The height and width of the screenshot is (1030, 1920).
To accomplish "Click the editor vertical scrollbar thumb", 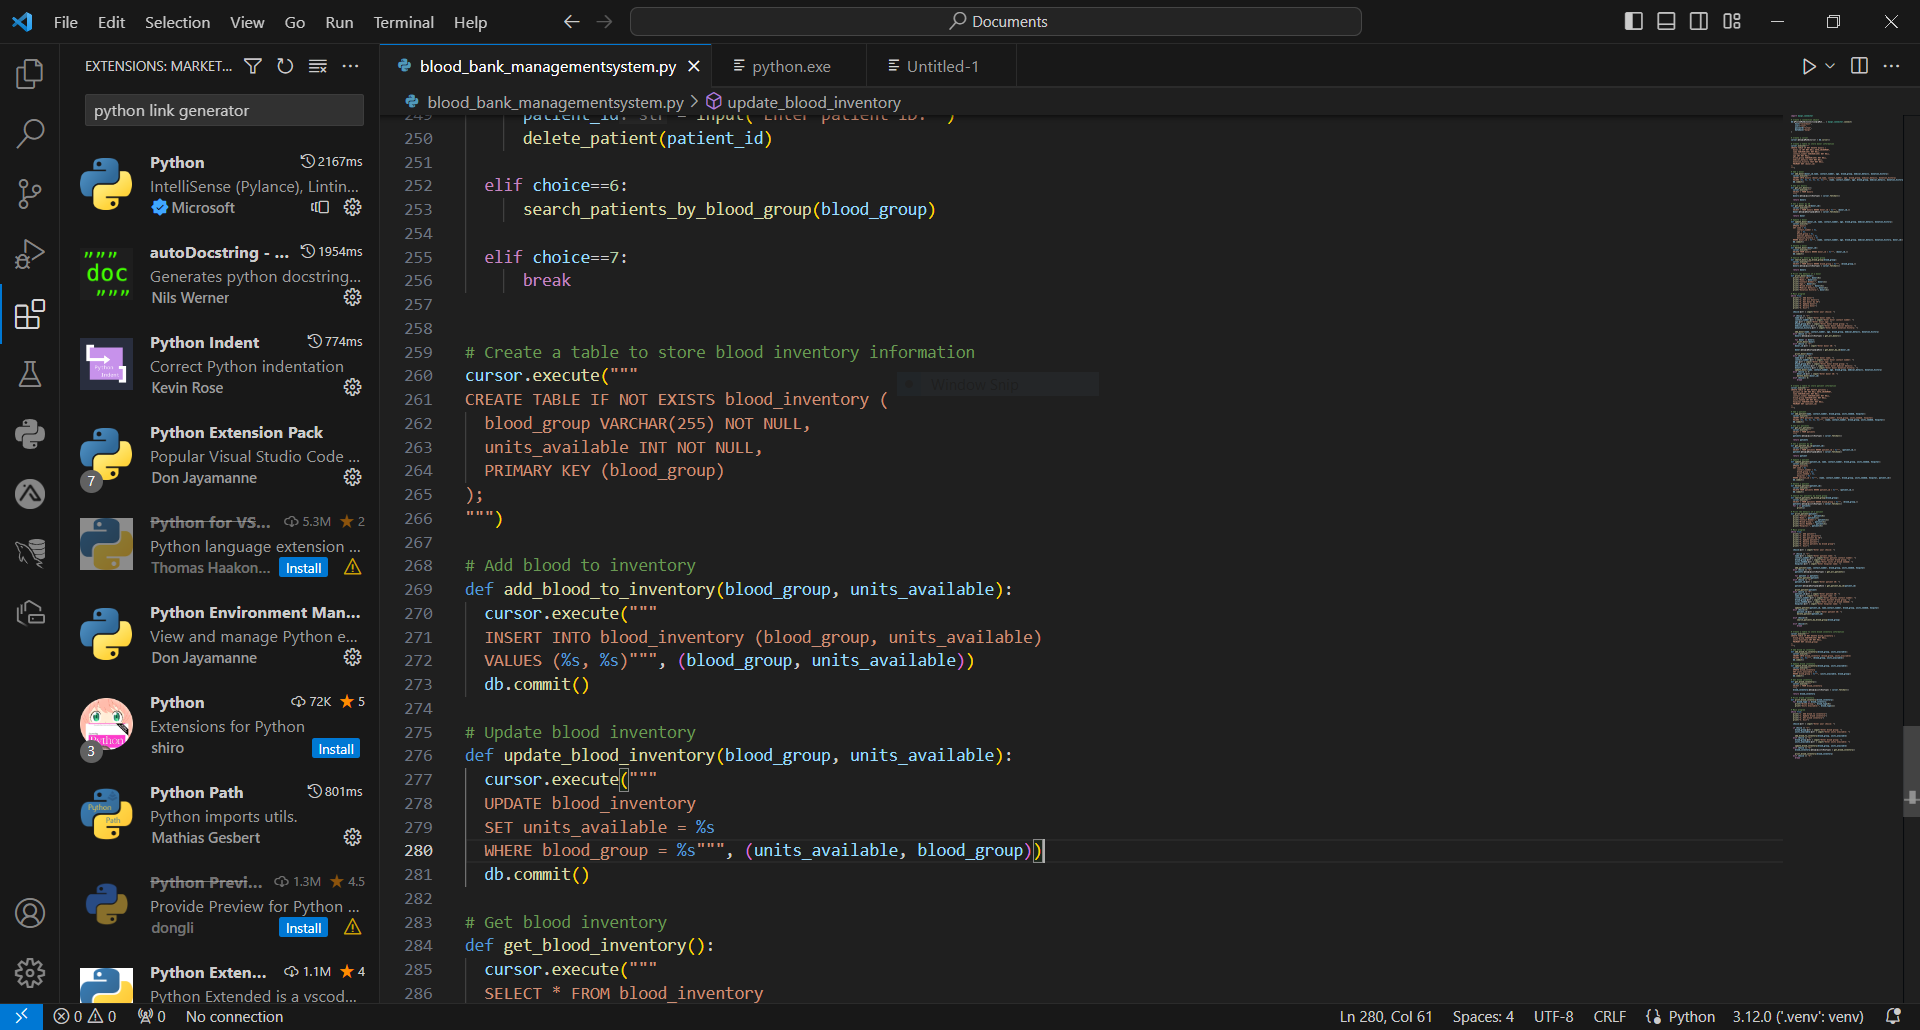I will click(1911, 770).
